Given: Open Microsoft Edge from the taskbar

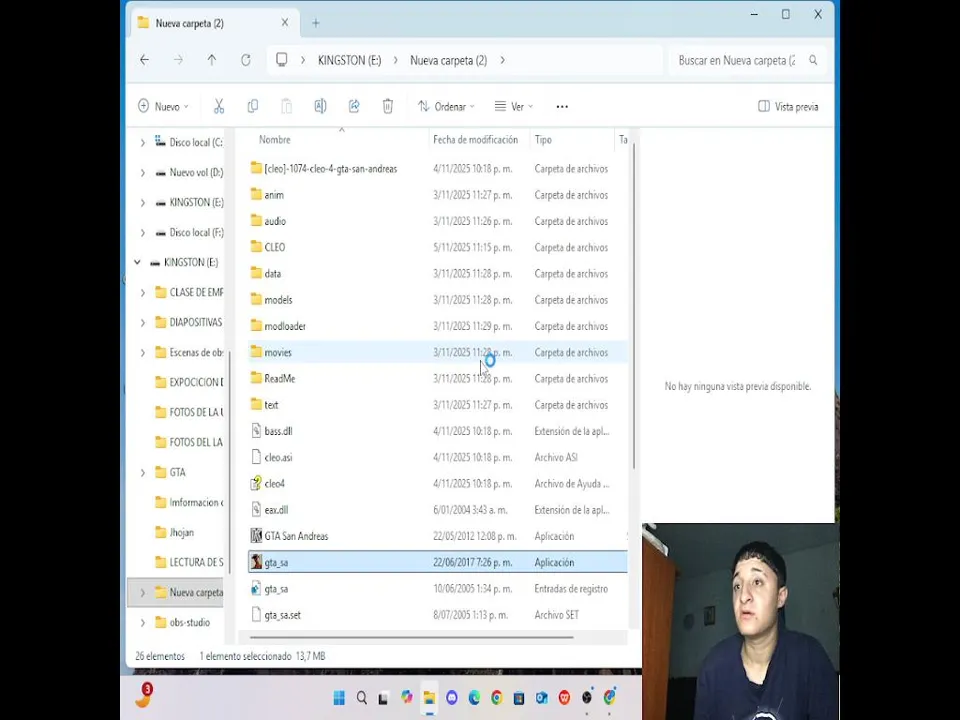Looking at the screenshot, I should pos(474,697).
